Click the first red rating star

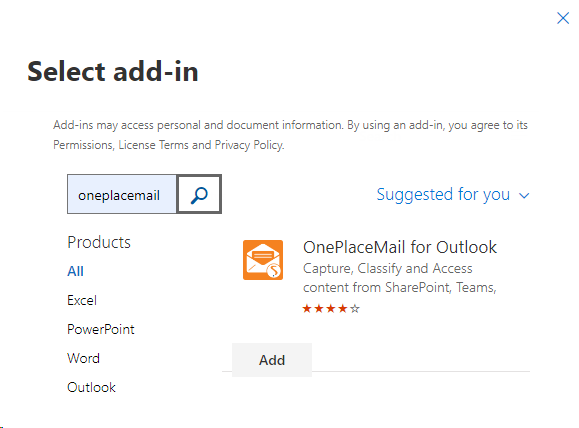point(307,308)
